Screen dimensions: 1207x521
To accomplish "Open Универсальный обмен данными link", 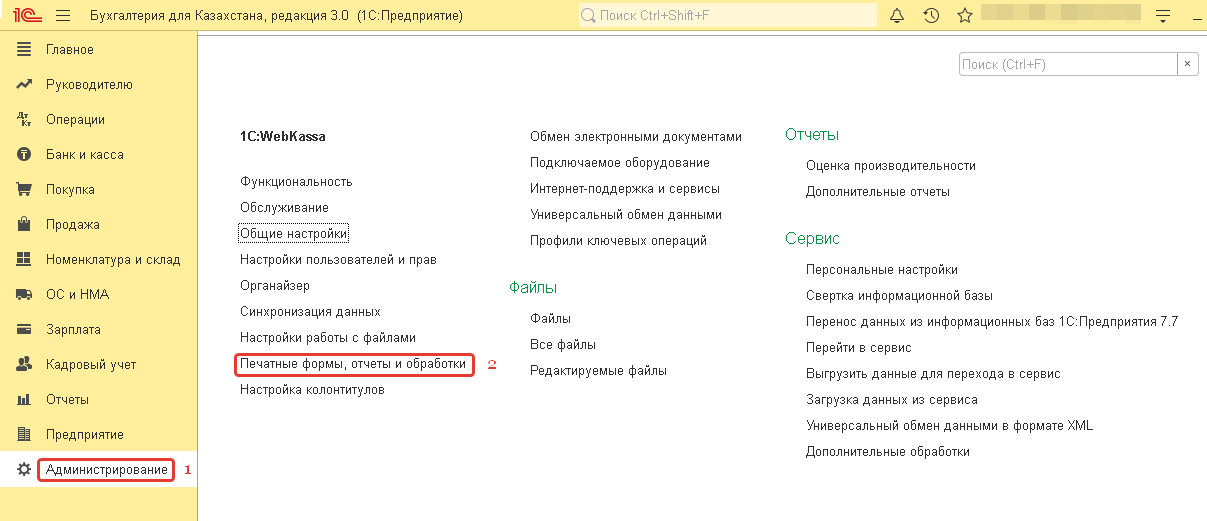I will click(x=626, y=214).
